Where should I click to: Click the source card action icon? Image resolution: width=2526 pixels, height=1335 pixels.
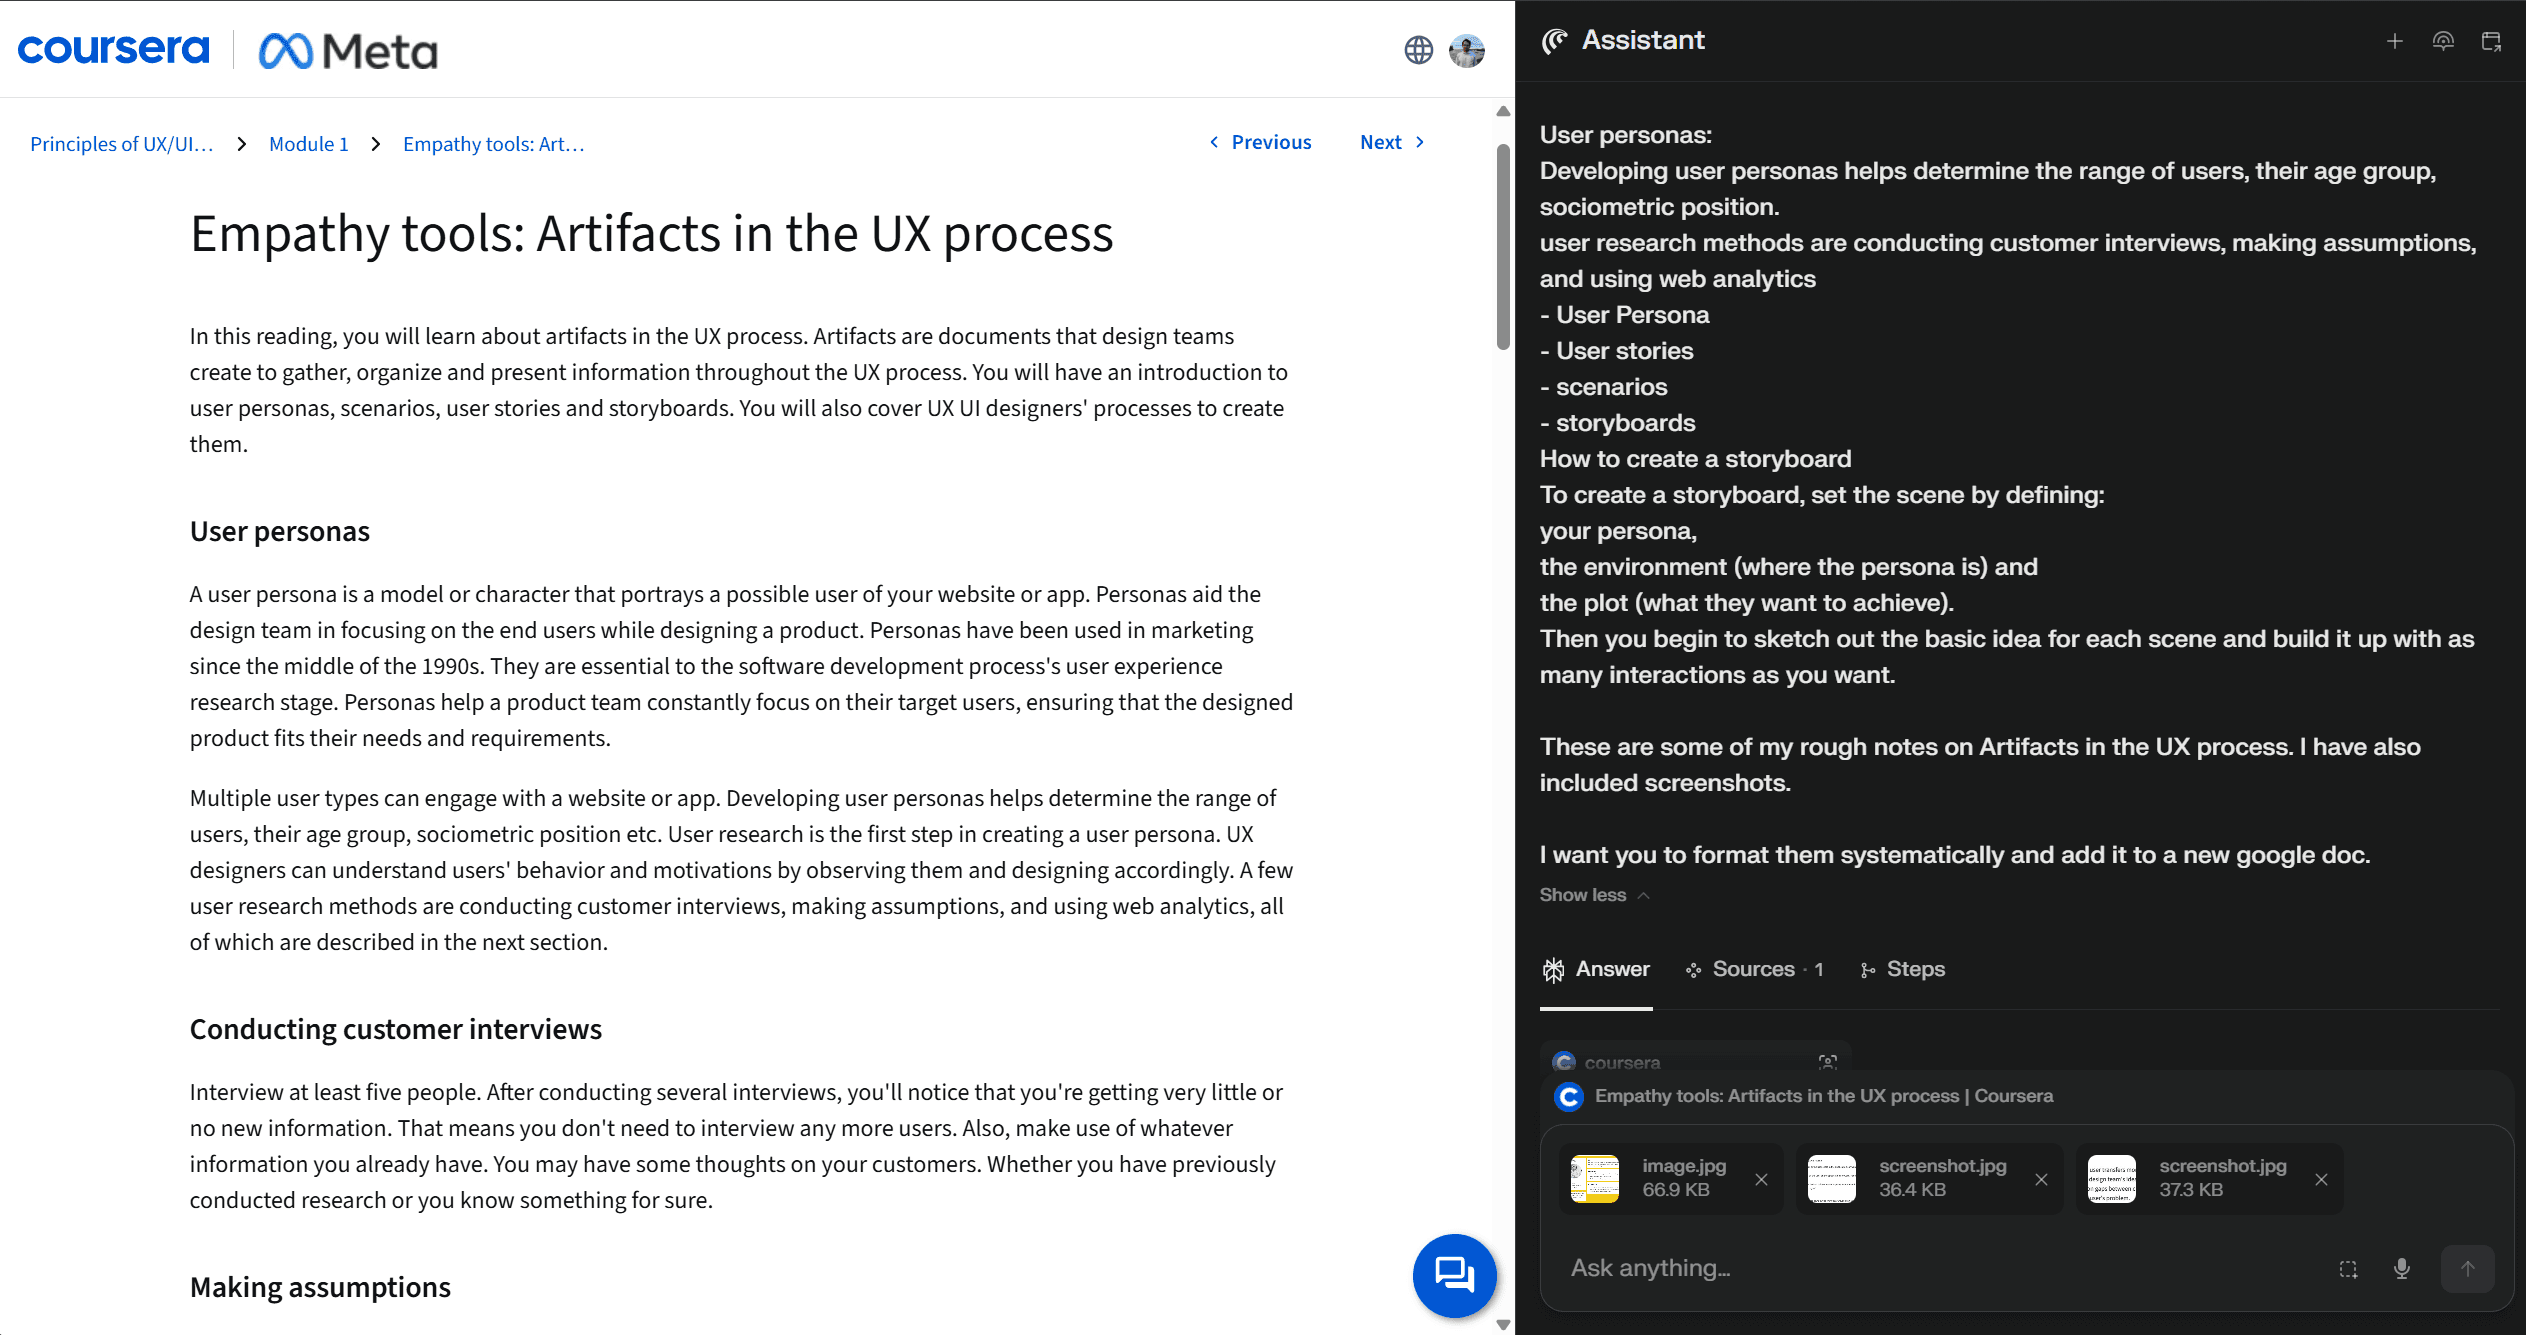(x=1828, y=1063)
